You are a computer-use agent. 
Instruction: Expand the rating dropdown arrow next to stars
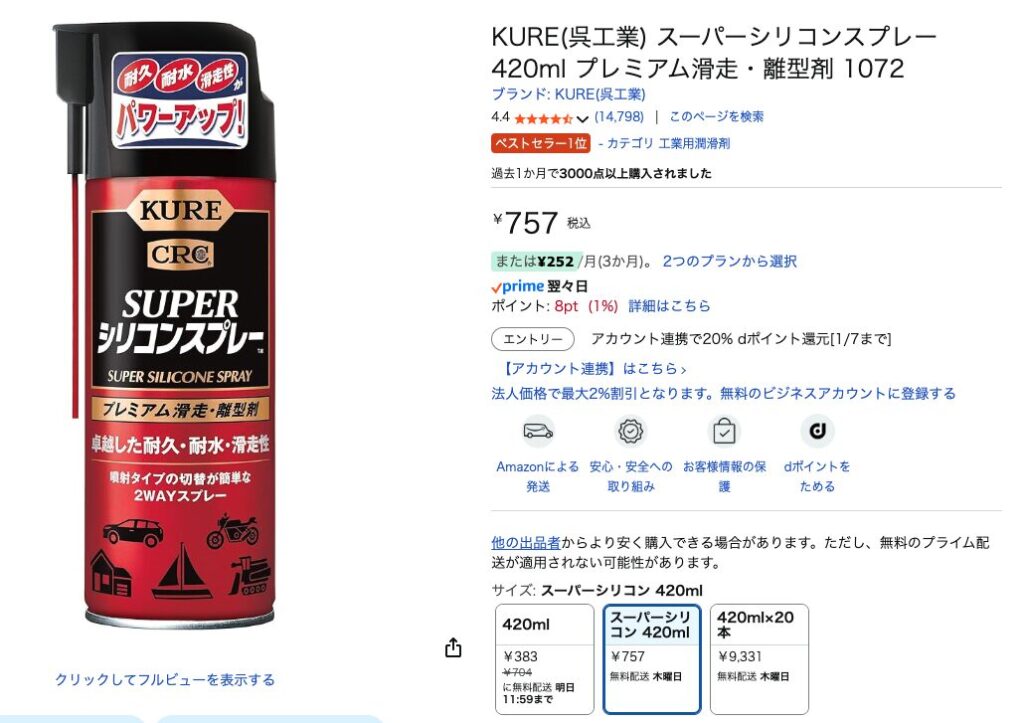(x=582, y=119)
